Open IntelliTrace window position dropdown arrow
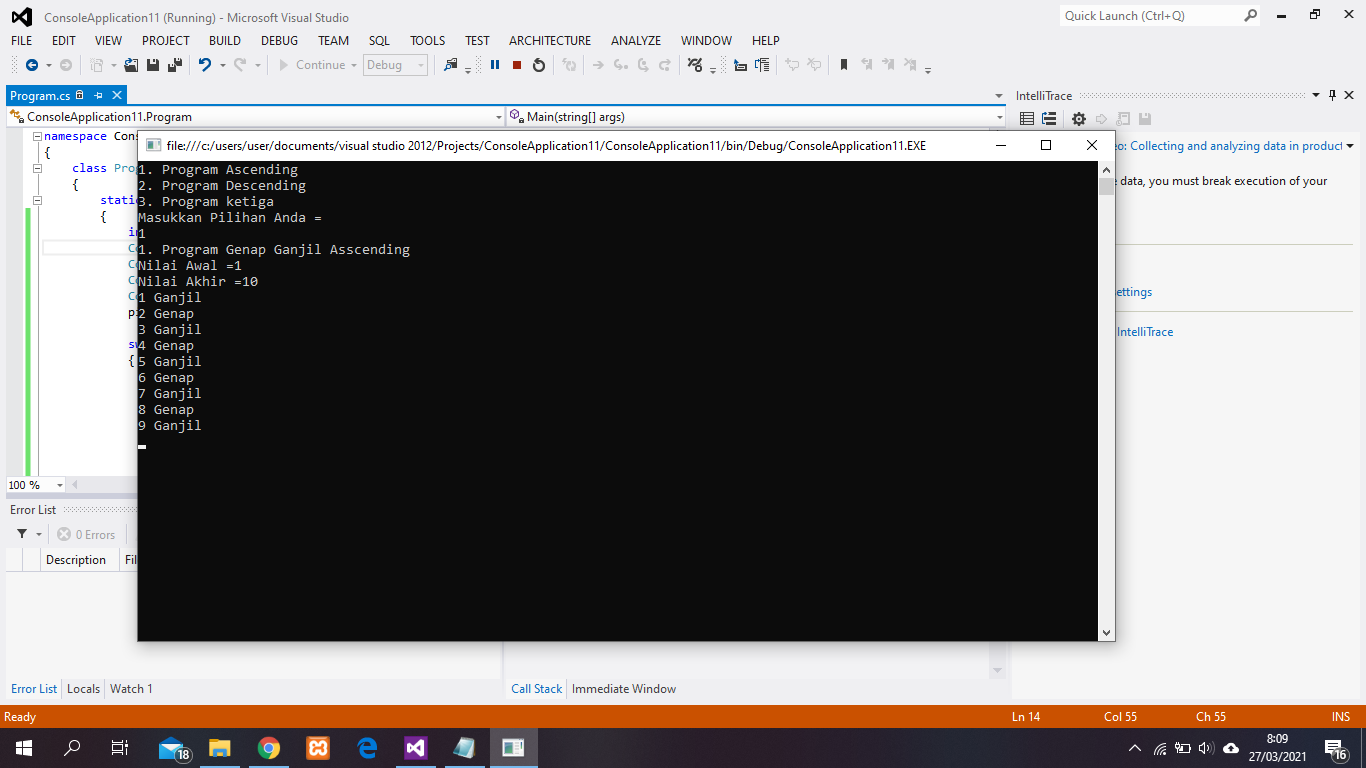This screenshot has height=768, width=1366. (1315, 95)
